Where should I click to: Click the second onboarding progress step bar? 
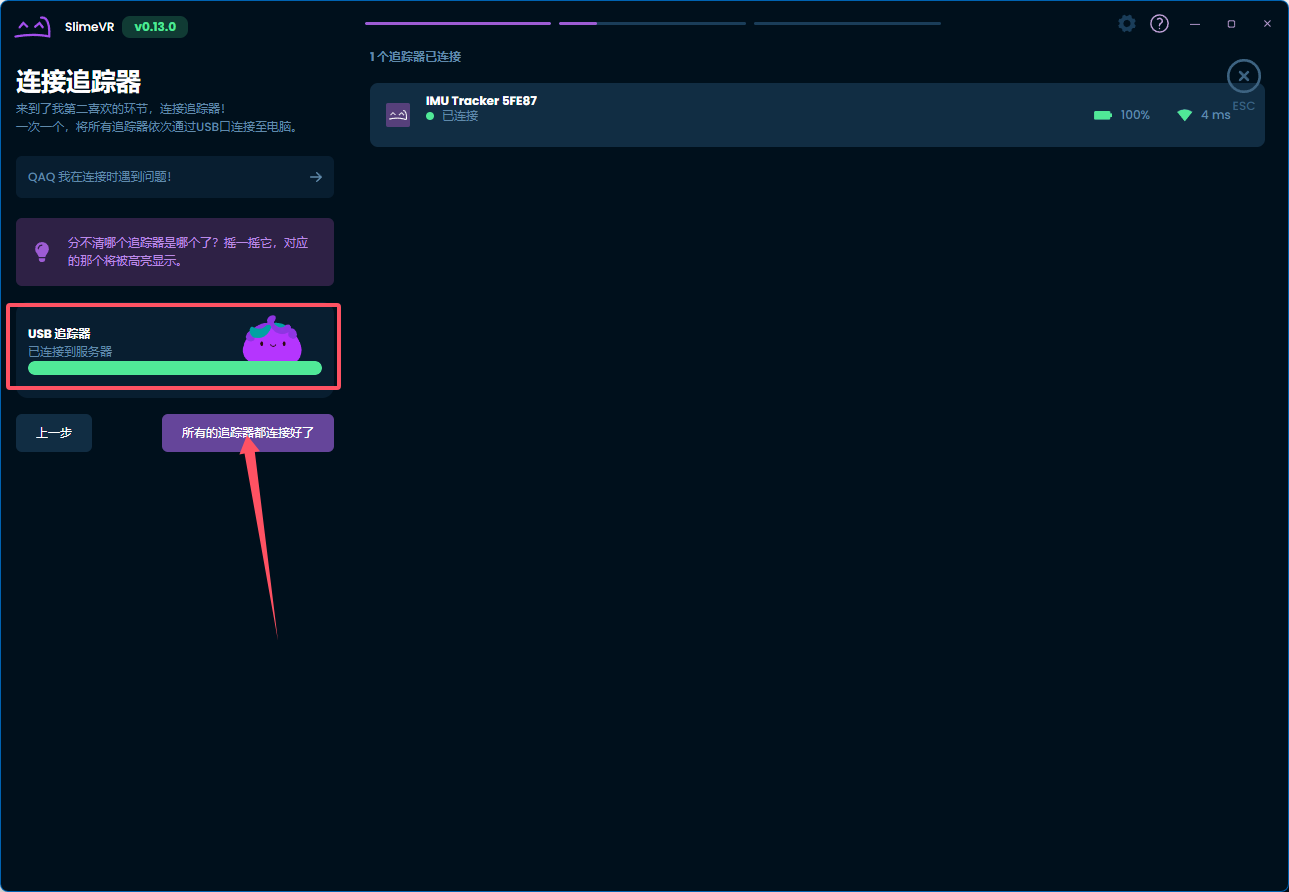[652, 23]
